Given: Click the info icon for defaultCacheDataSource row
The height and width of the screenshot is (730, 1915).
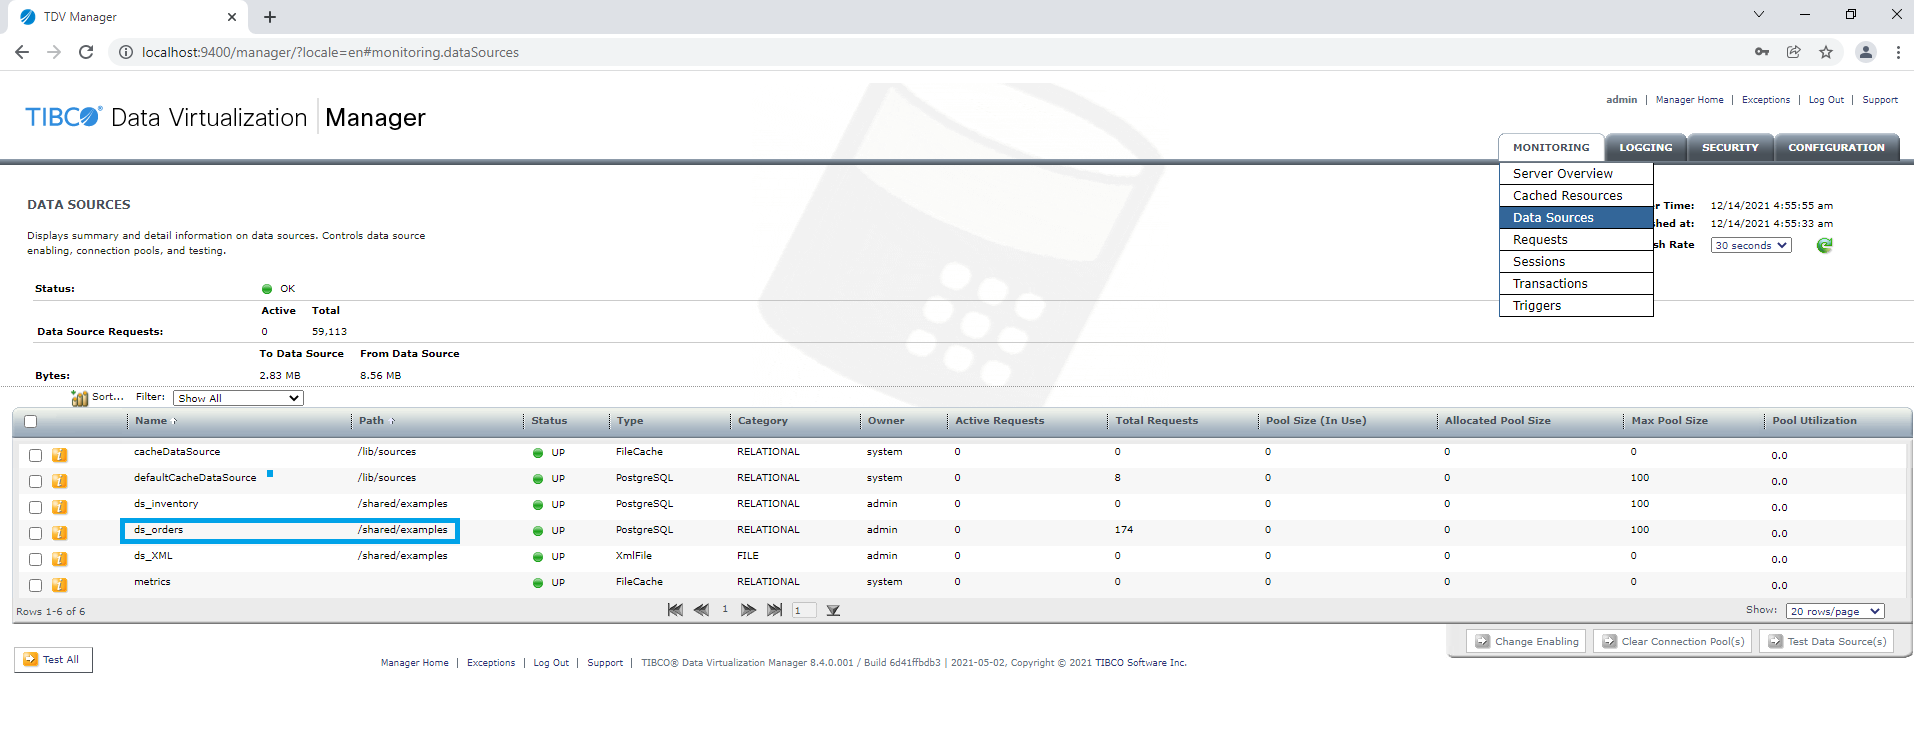Looking at the screenshot, I should [x=60, y=481].
